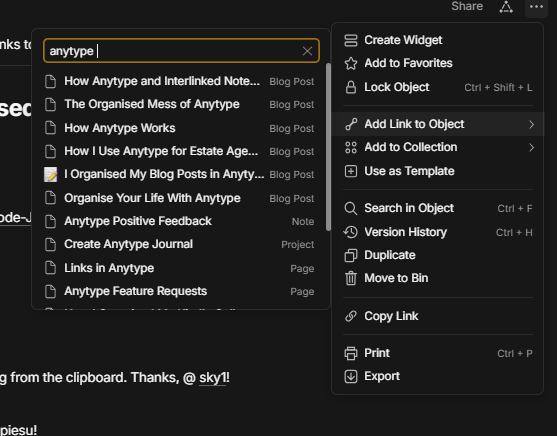Select Organise Your Life With Anytype result
The height and width of the screenshot is (436, 557).
point(180,198)
